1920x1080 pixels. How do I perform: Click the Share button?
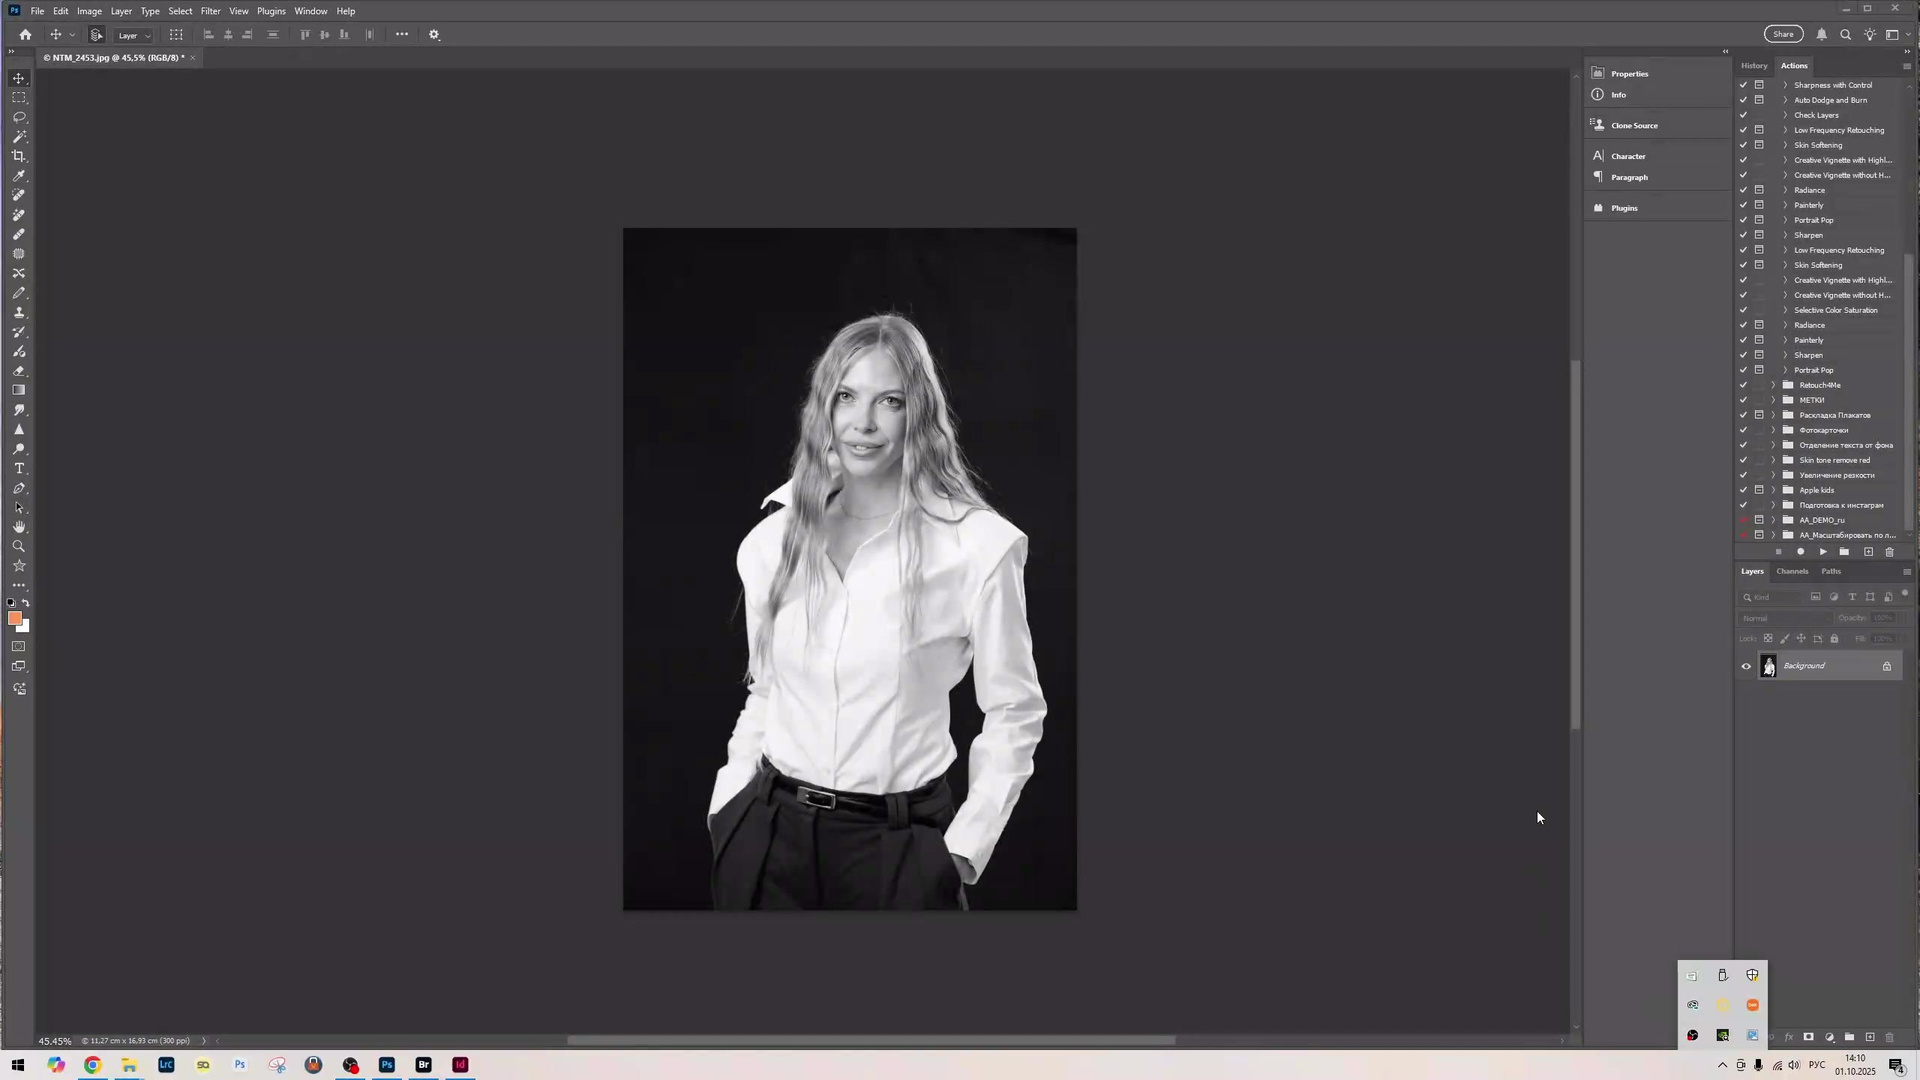point(1783,34)
